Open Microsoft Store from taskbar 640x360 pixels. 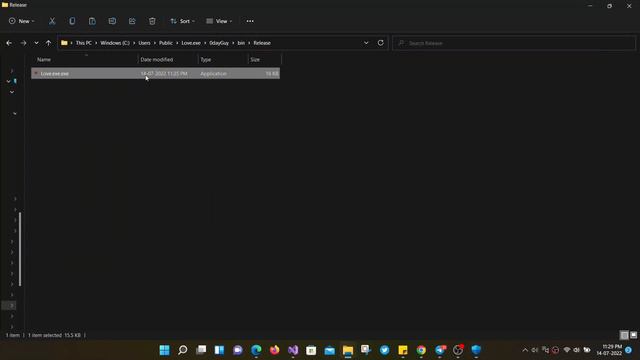[311, 350]
